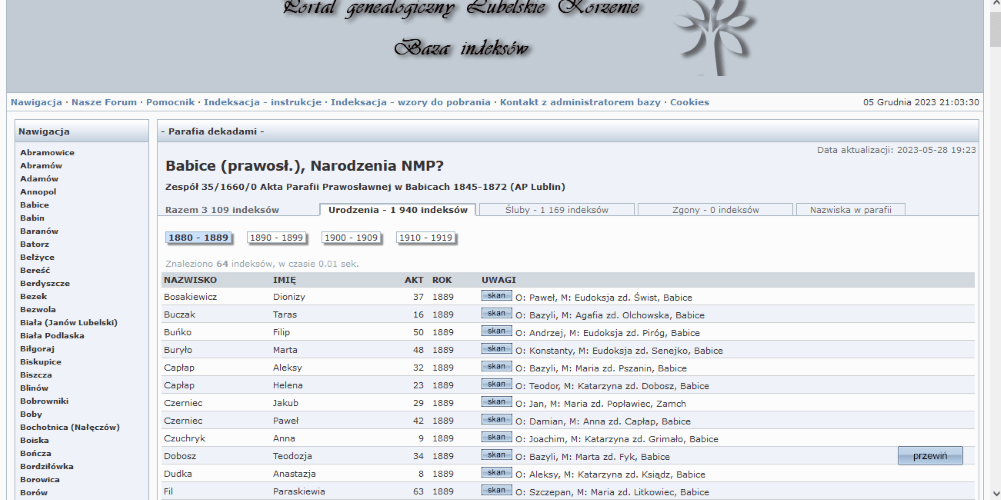The width and height of the screenshot is (1001, 500).
Task: Switch to the Śluby tab
Action: coord(557,210)
